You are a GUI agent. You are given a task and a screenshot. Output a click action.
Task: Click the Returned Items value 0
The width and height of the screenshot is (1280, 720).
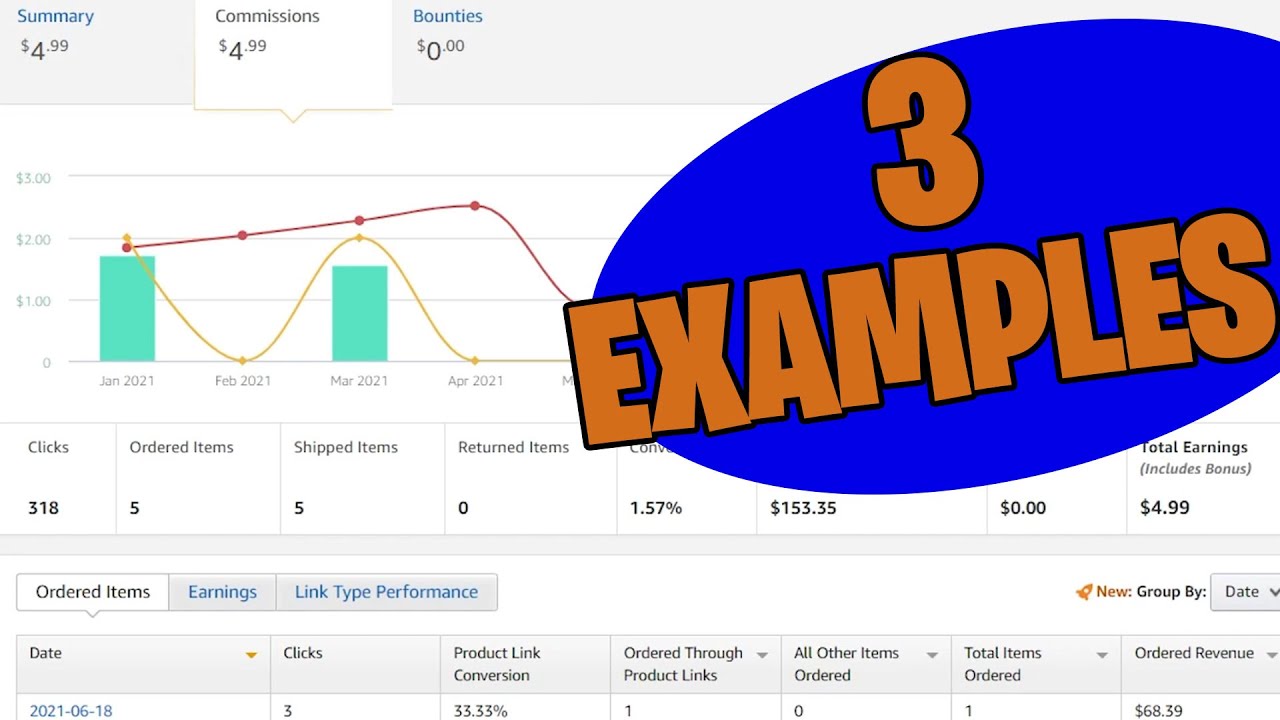point(463,508)
